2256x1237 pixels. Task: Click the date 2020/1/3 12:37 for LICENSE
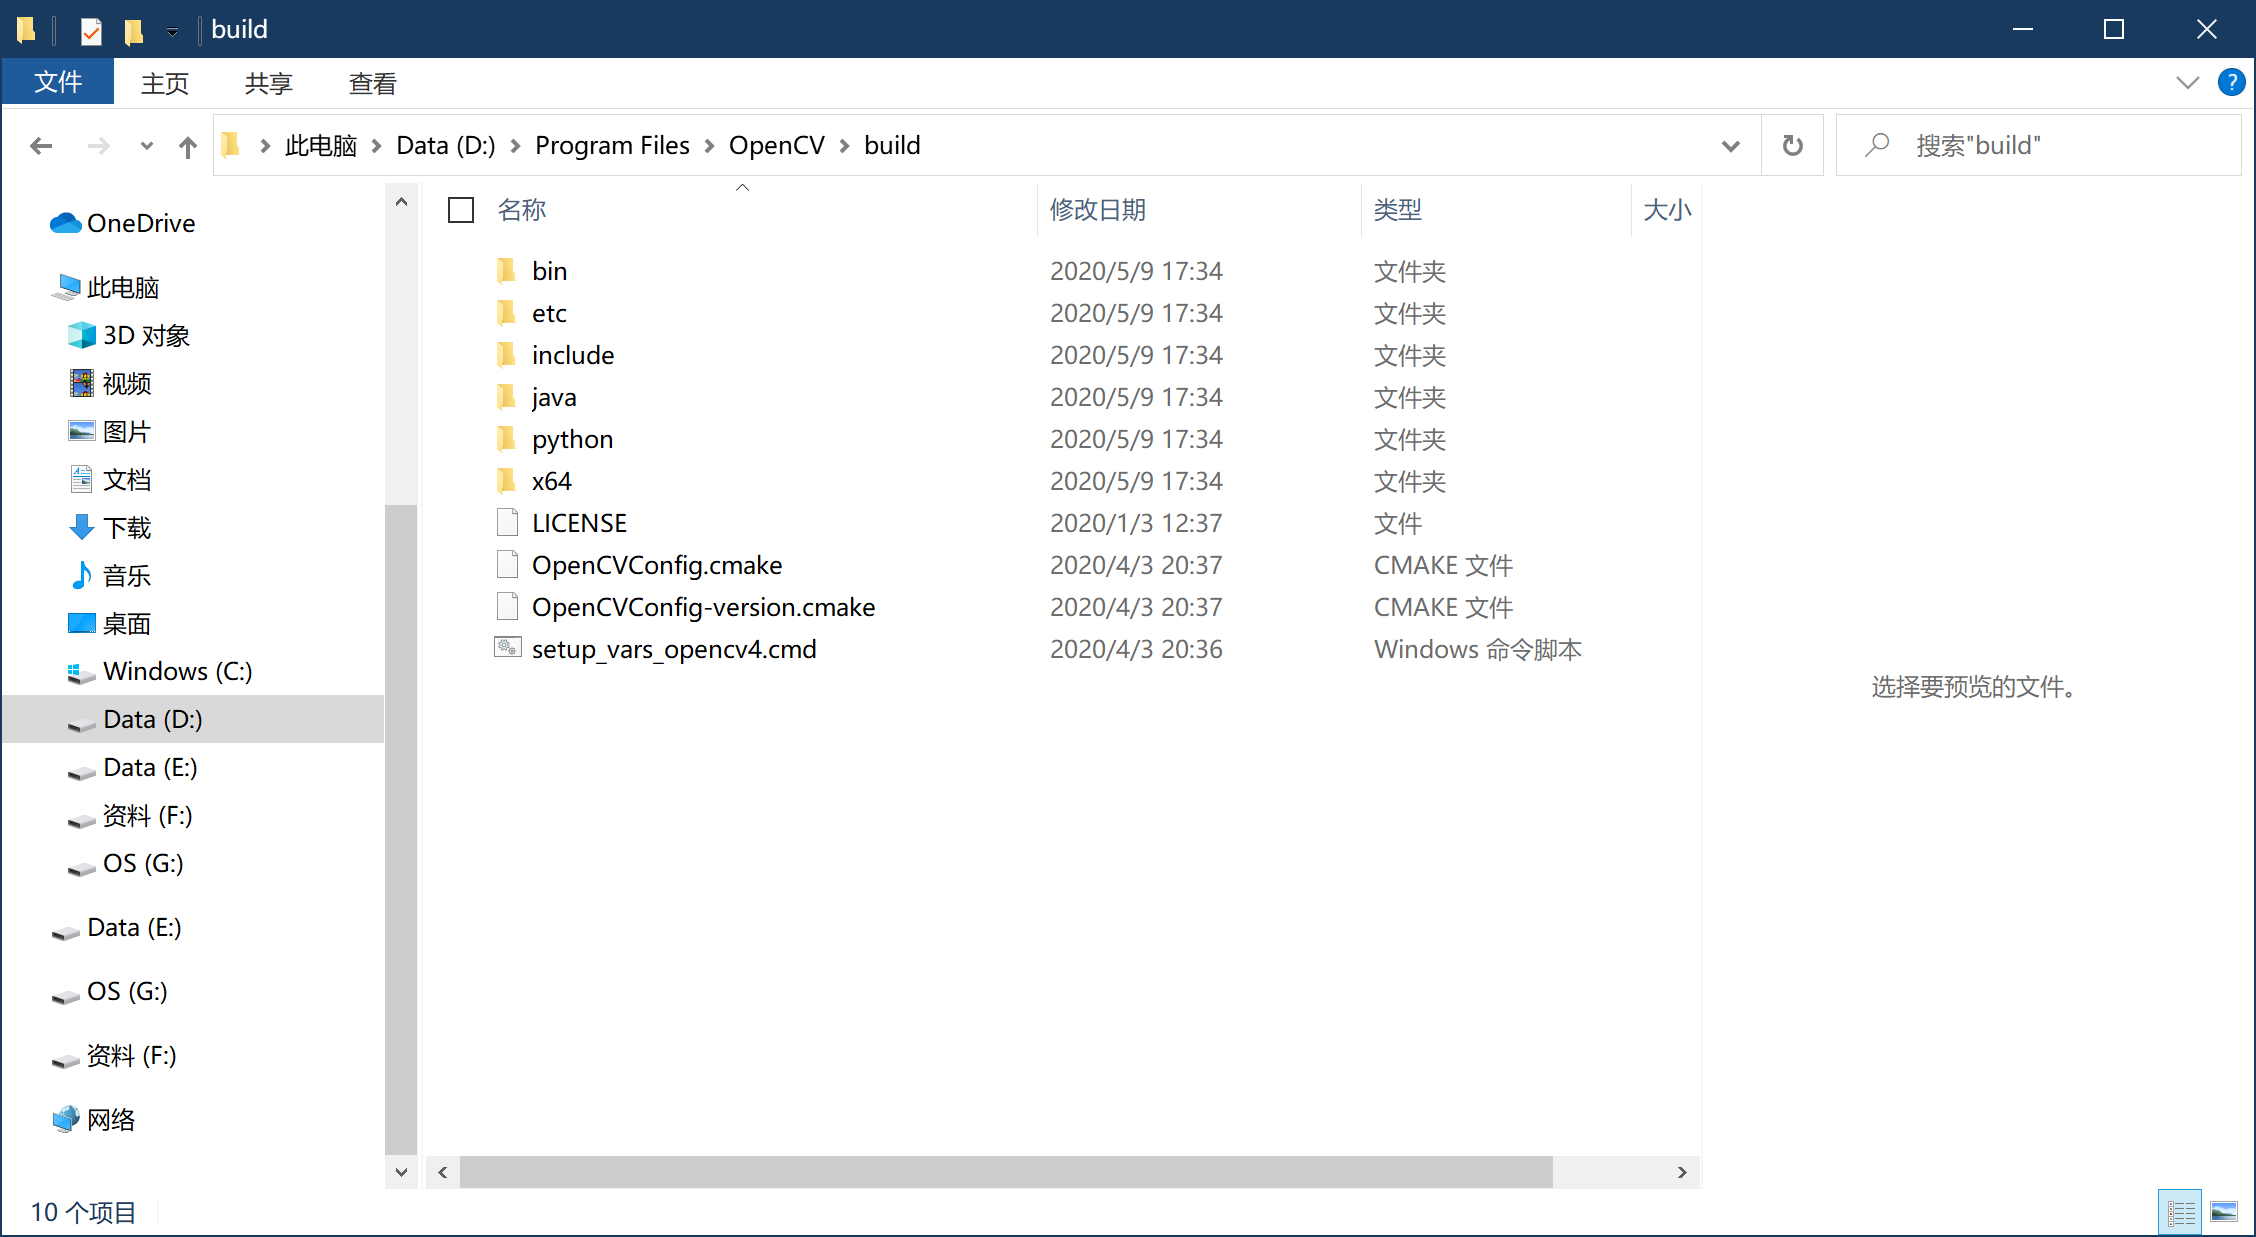pyautogui.click(x=1136, y=523)
